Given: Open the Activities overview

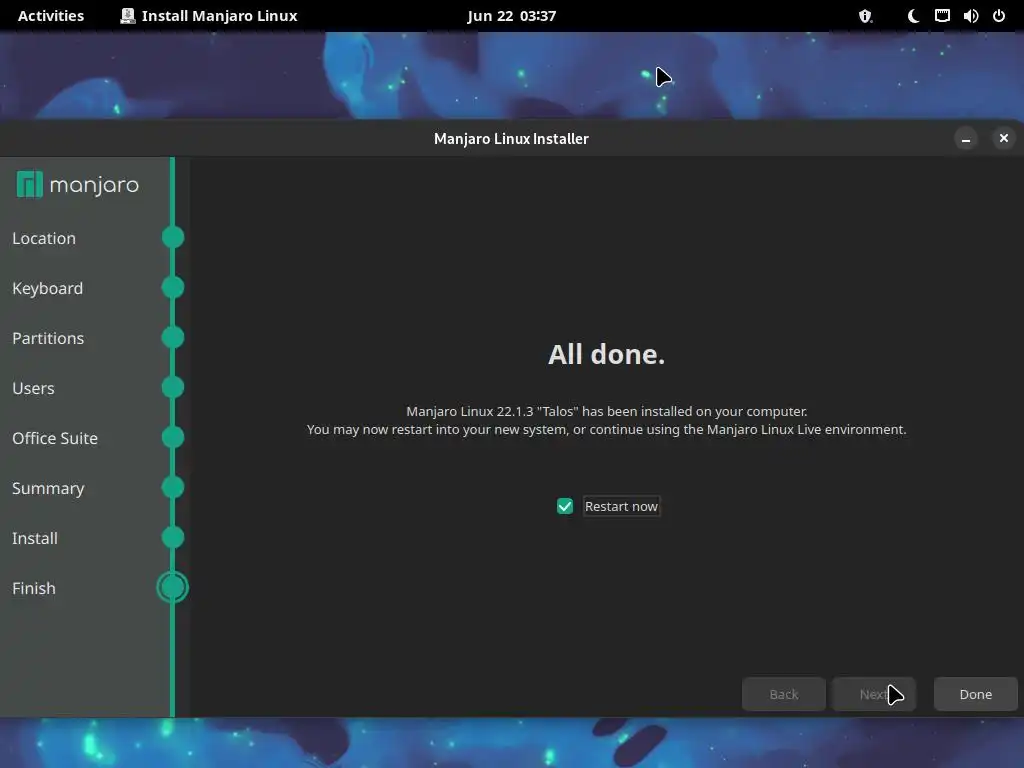Looking at the screenshot, I should 51,16.
